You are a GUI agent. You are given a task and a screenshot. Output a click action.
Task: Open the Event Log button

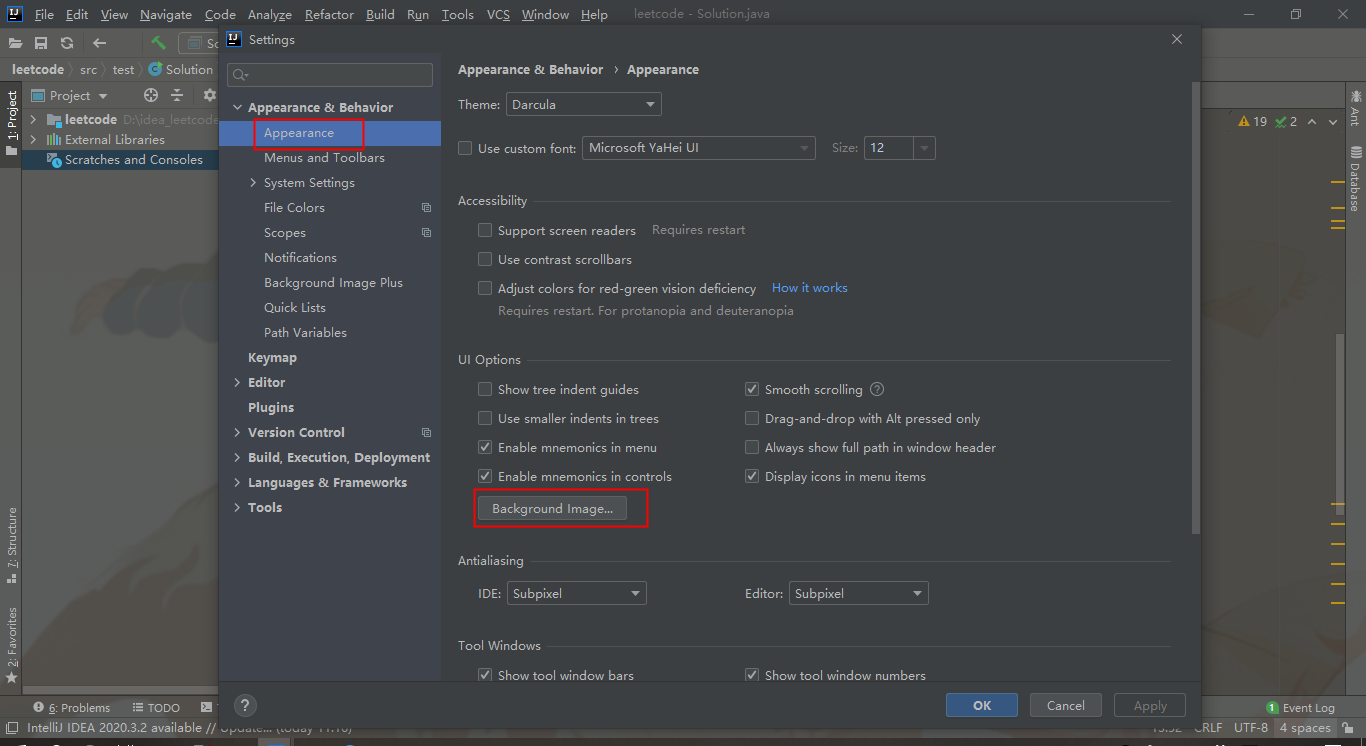(x=1300, y=707)
